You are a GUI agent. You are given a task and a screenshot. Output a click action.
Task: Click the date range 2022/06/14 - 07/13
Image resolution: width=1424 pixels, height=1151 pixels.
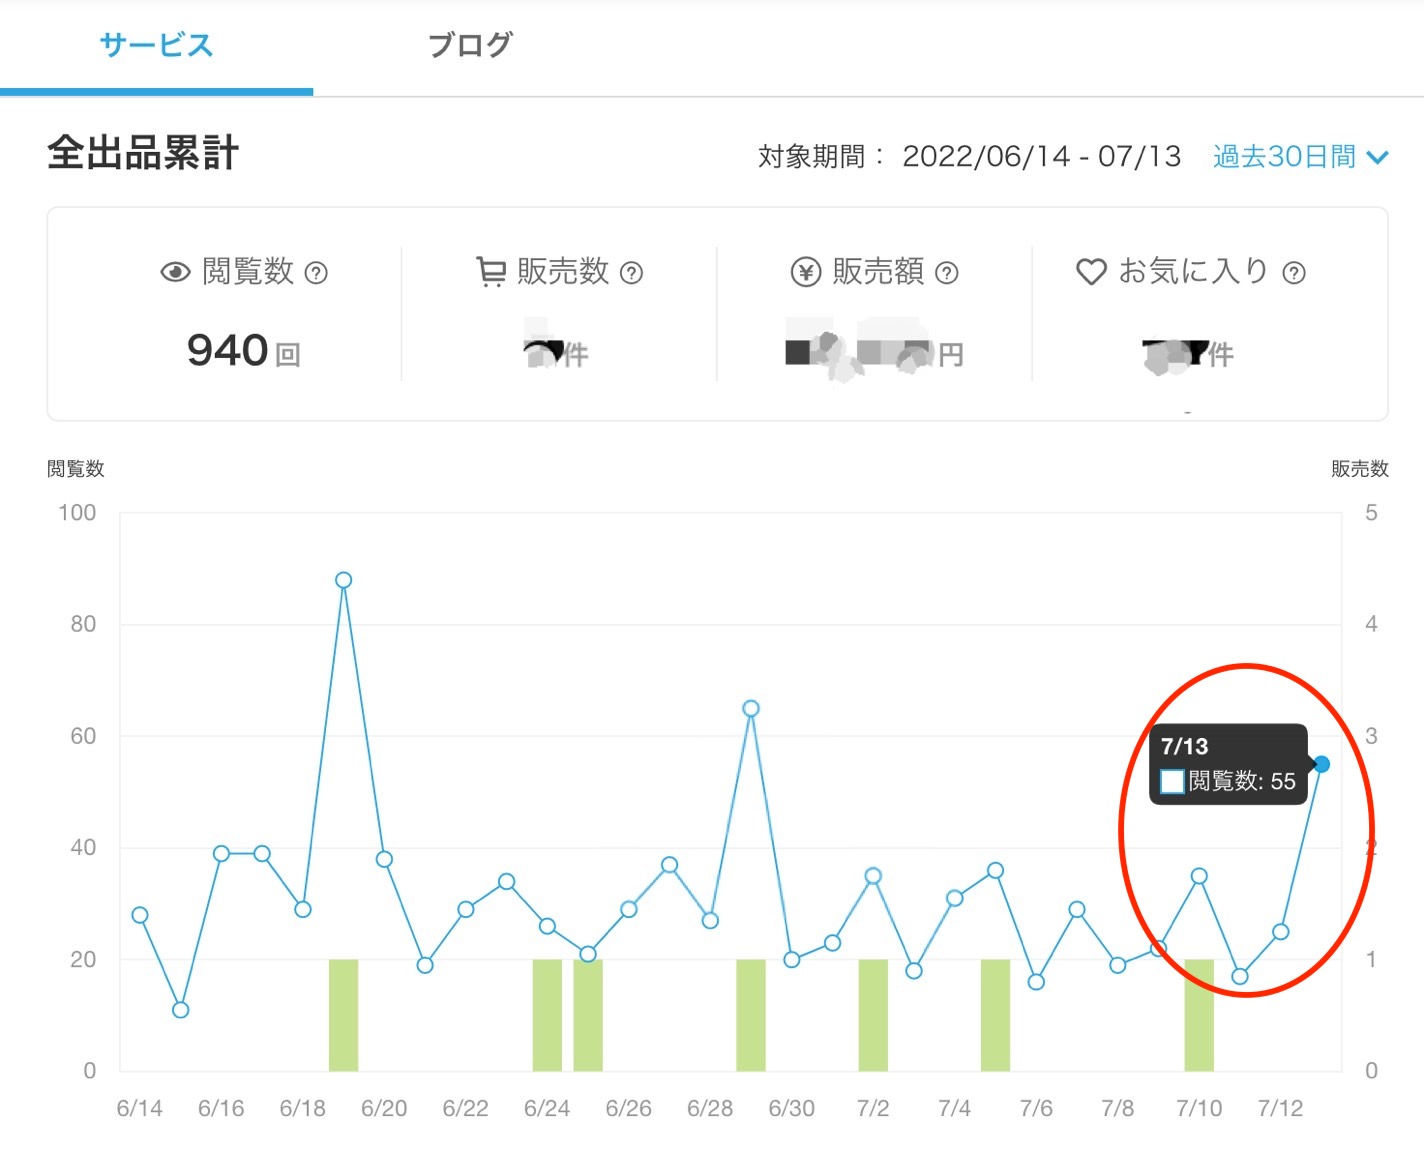(x=1041, y=157)
